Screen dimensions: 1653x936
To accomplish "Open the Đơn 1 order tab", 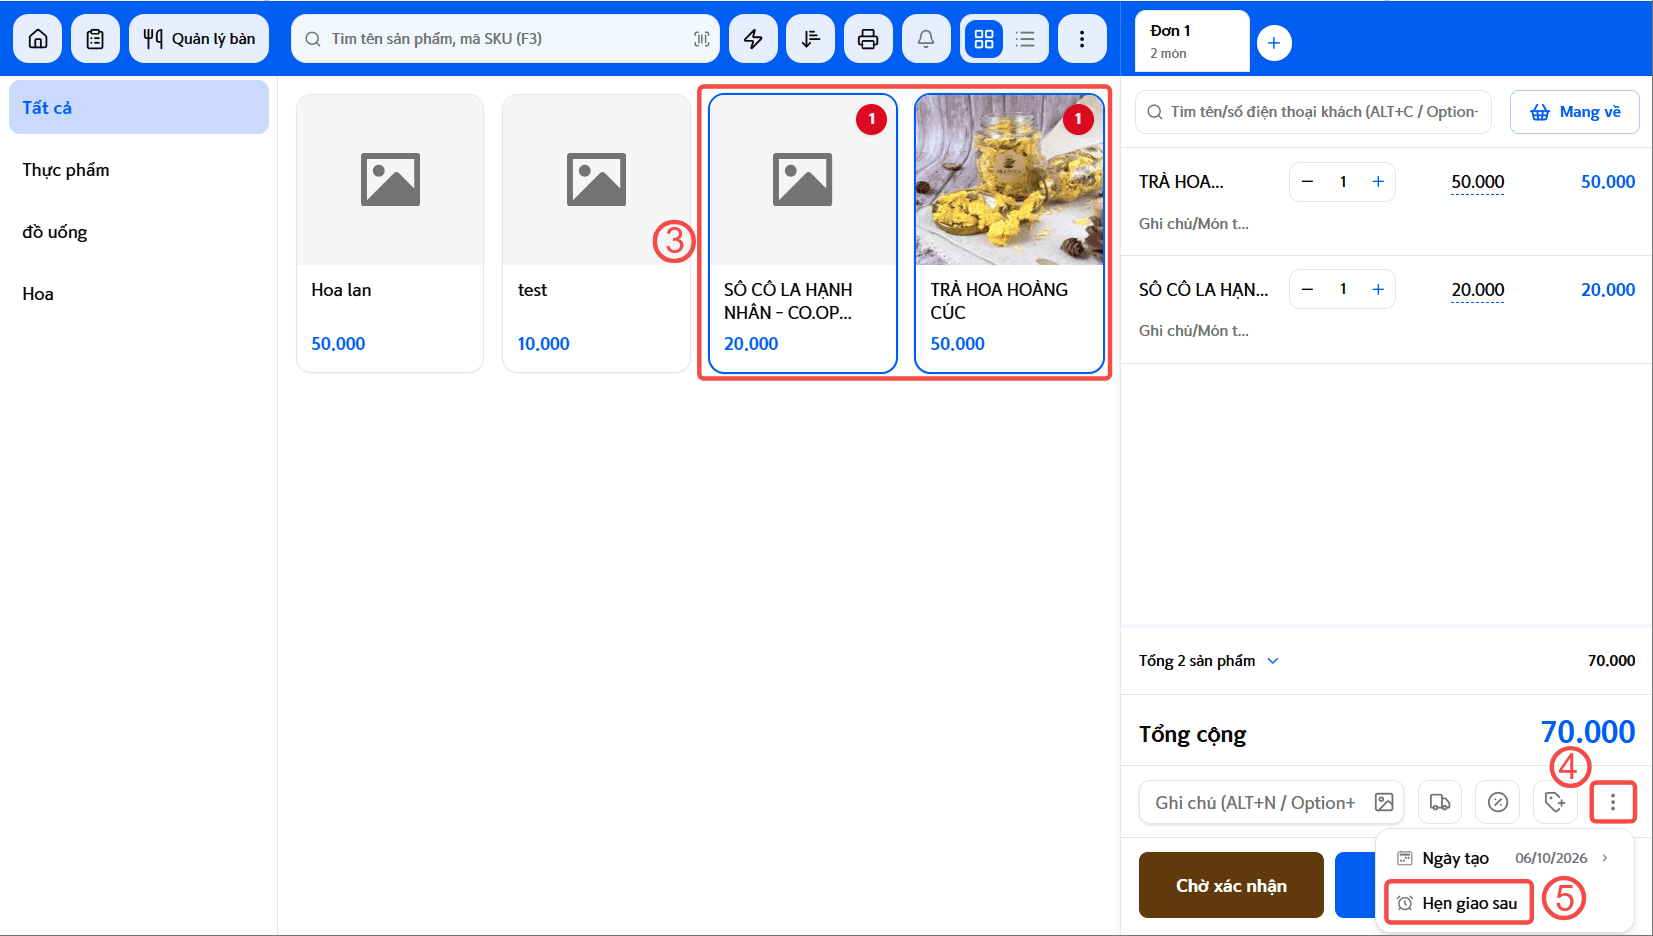I will click(1192, 41).
